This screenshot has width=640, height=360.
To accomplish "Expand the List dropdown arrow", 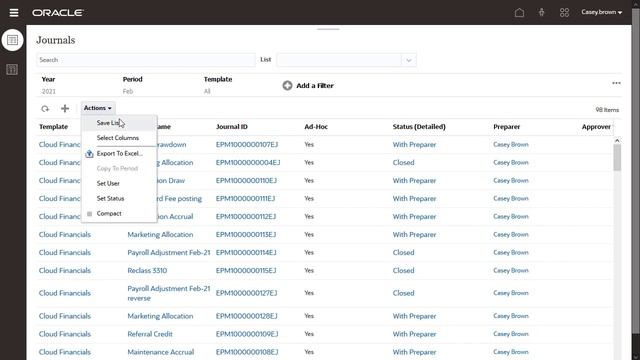I will pyautogui.click(x=409, y=60).
